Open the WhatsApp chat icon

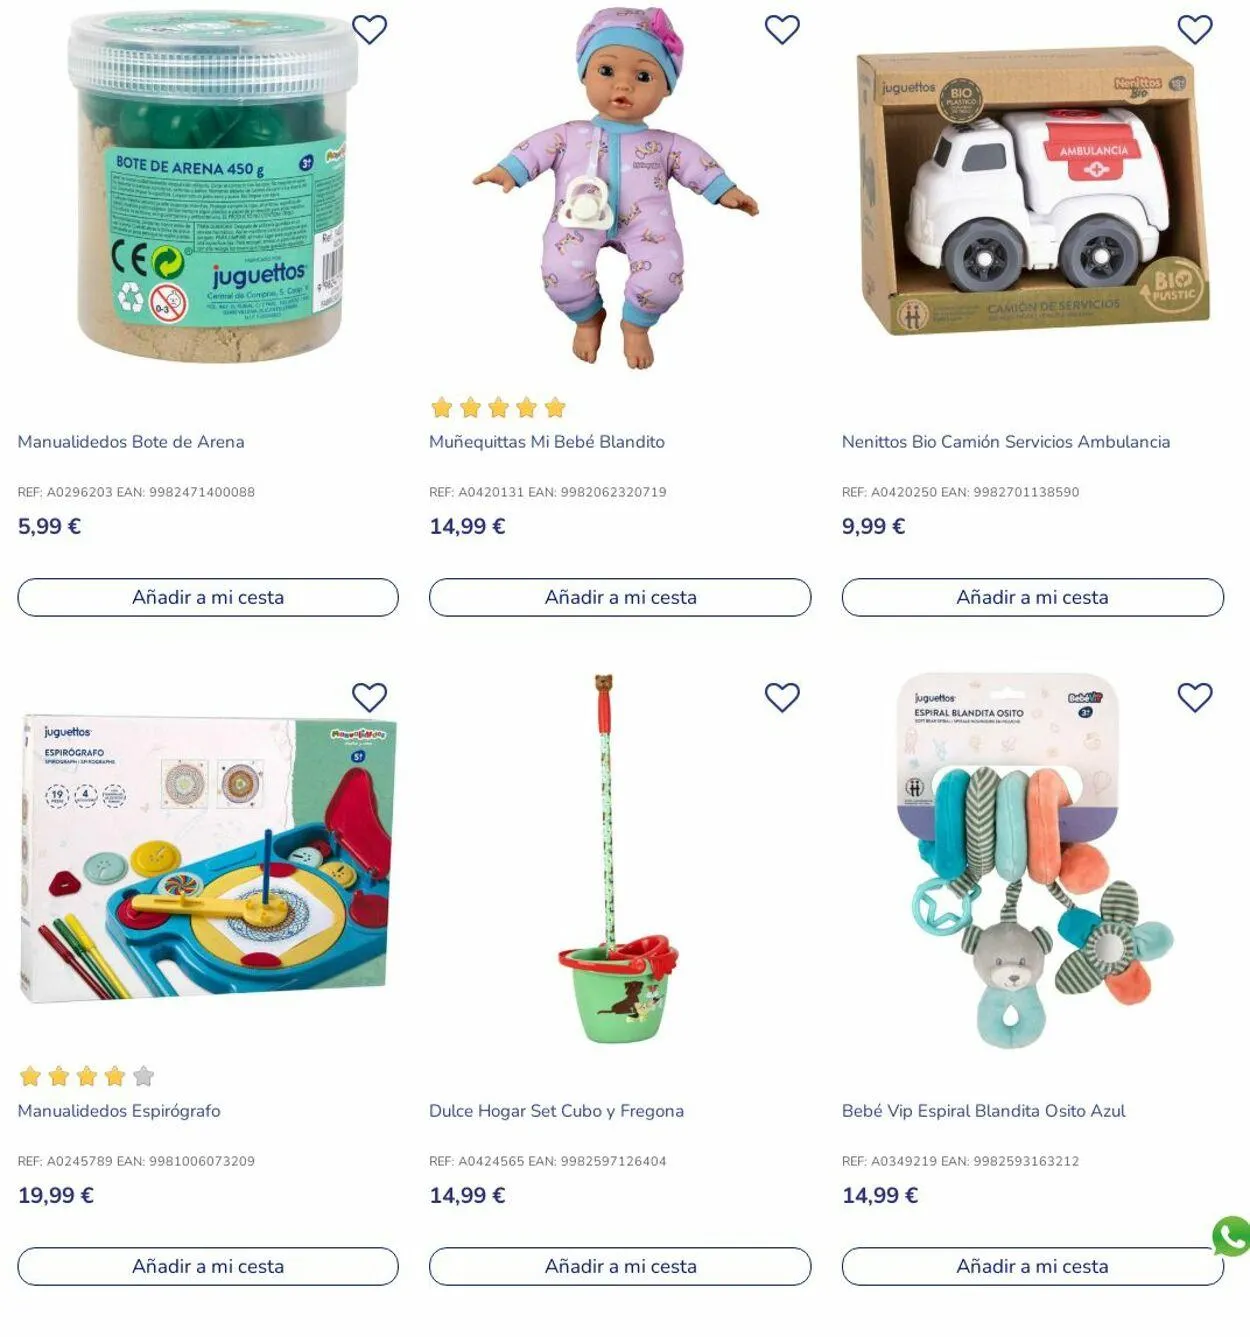click(1231, 1237)
